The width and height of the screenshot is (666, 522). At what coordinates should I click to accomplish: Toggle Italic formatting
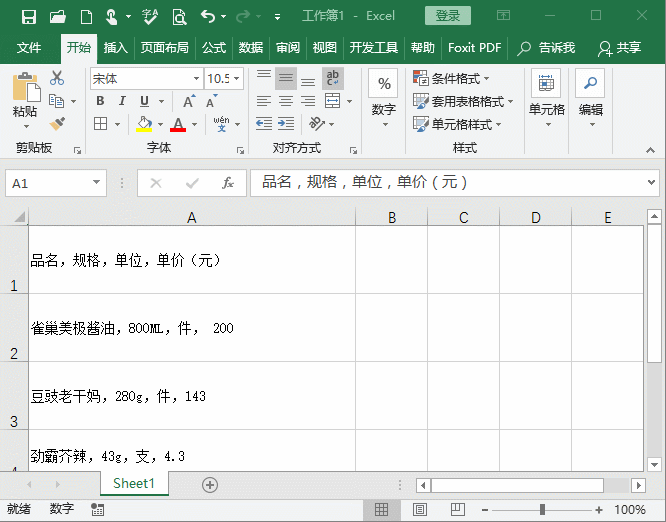pyautogui.click(x=122, y=101)
